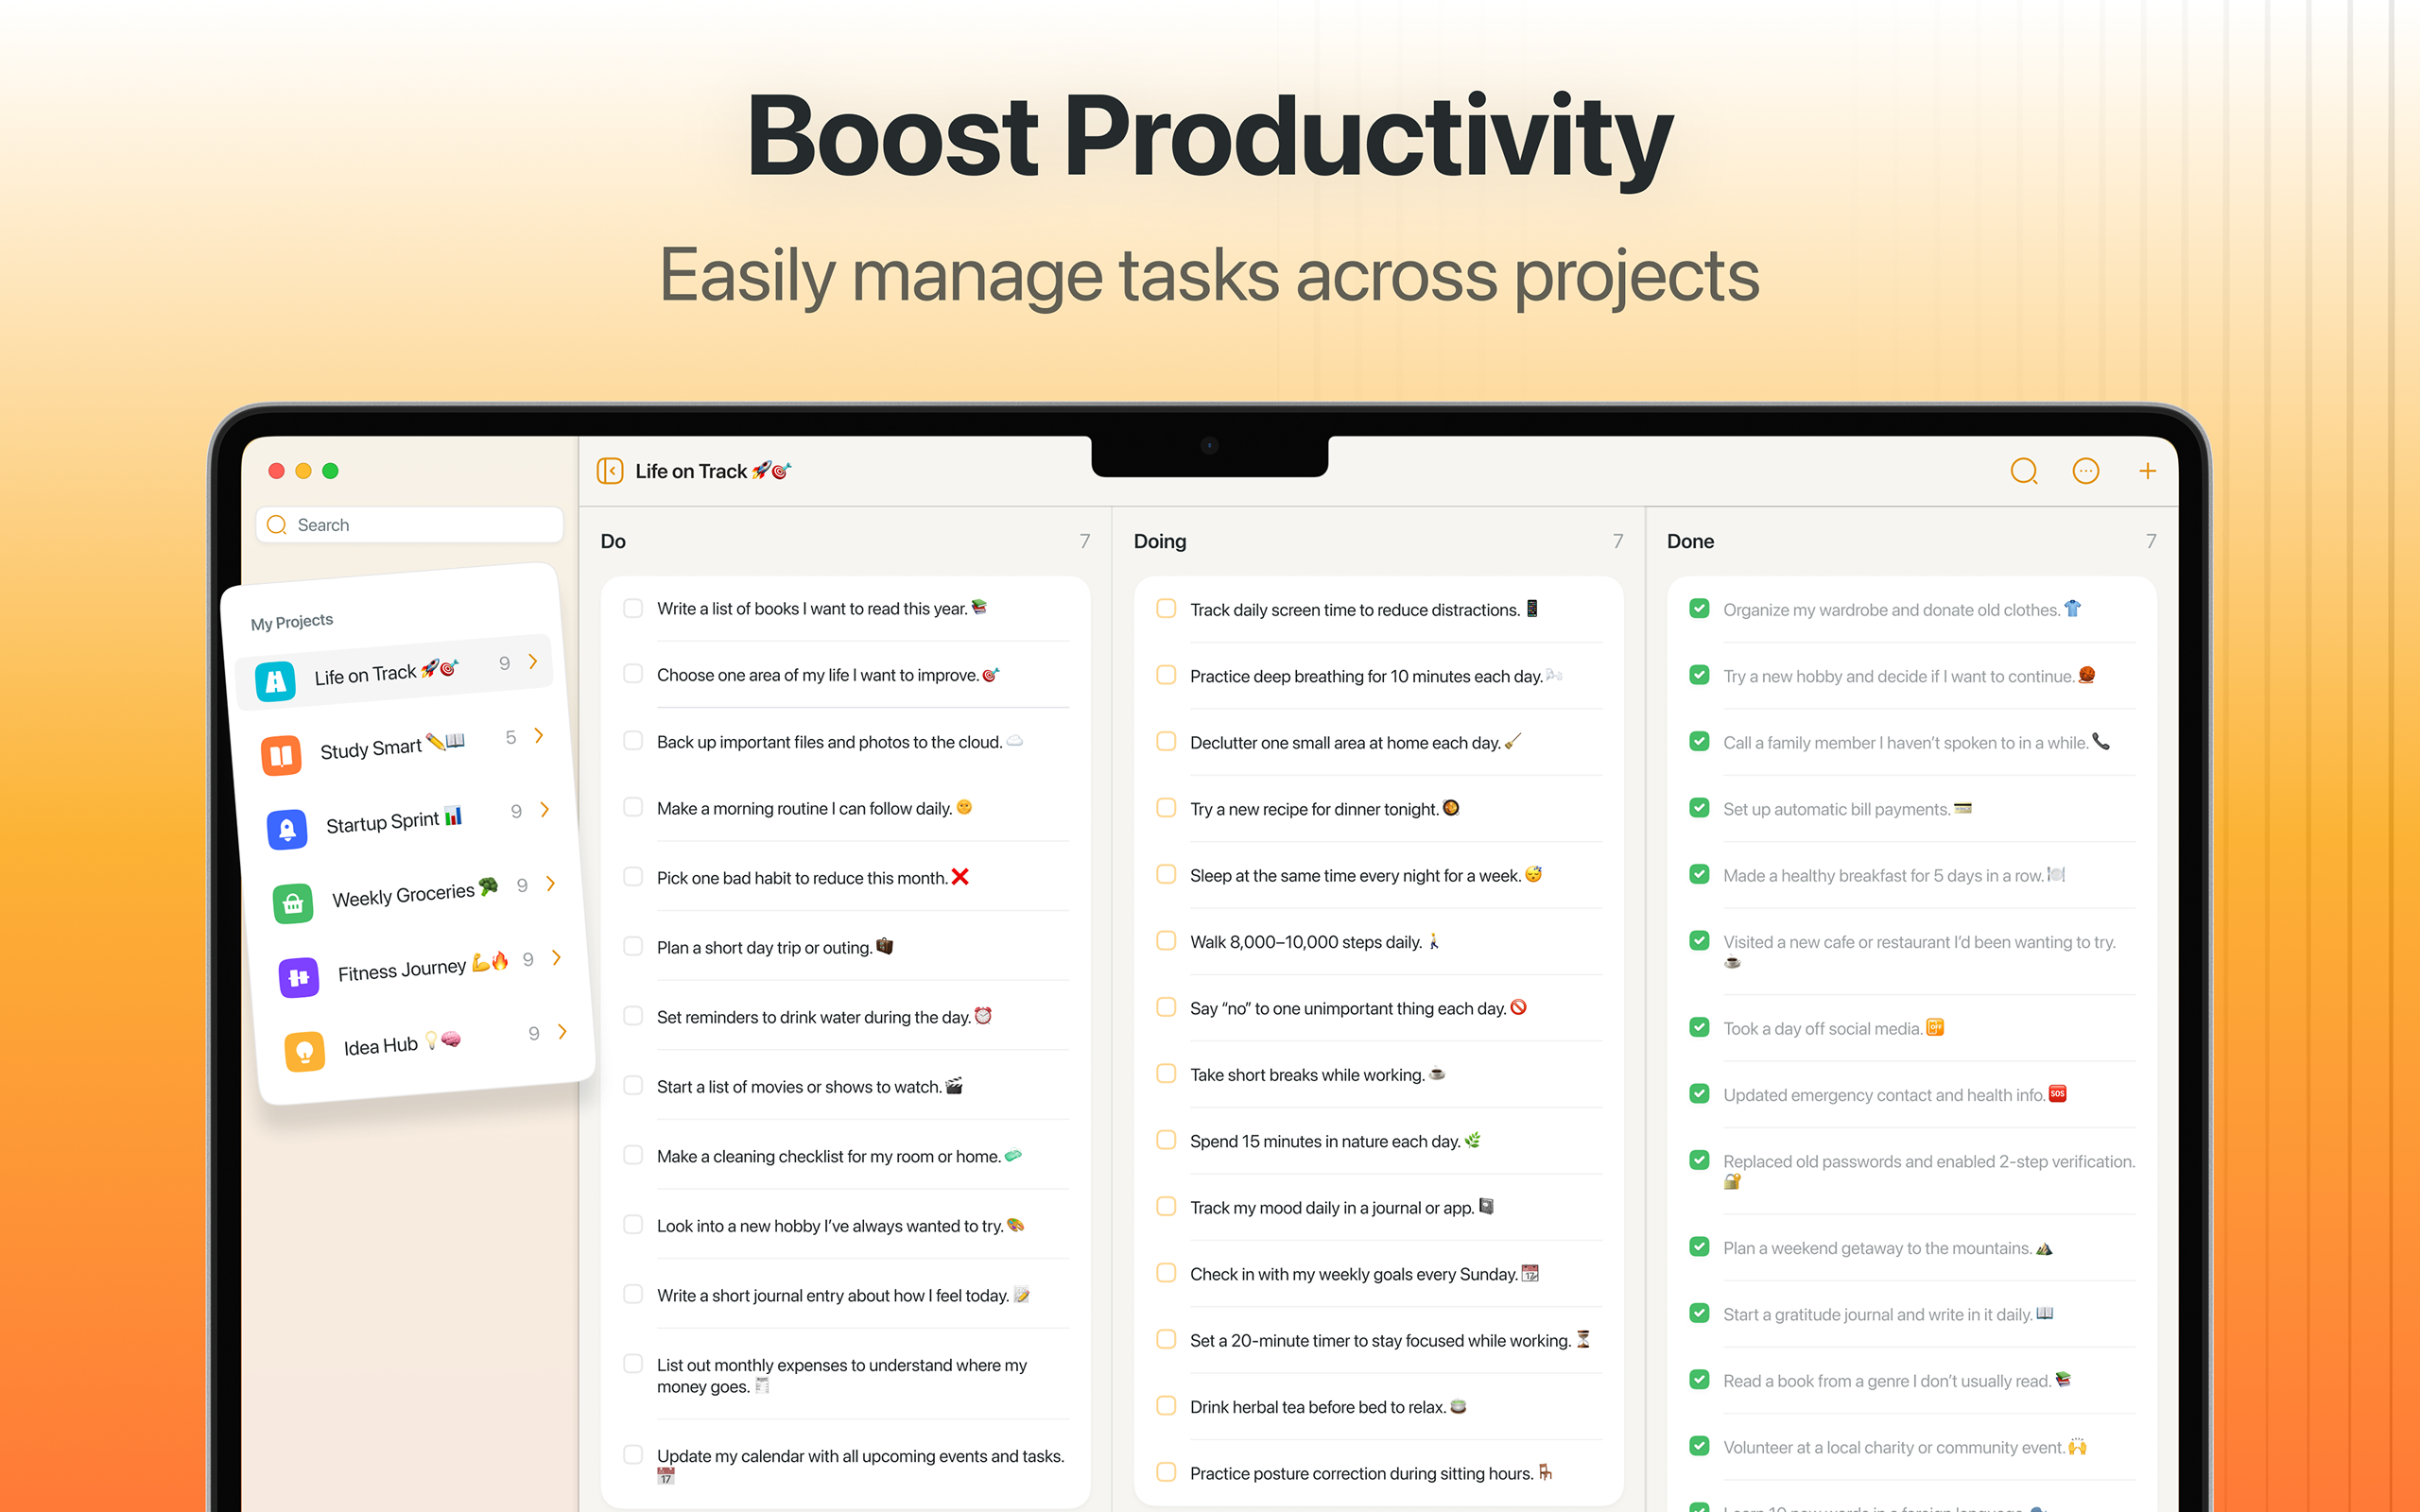
Task: Select Life on Track project row
Action: [x=394, y=672]
